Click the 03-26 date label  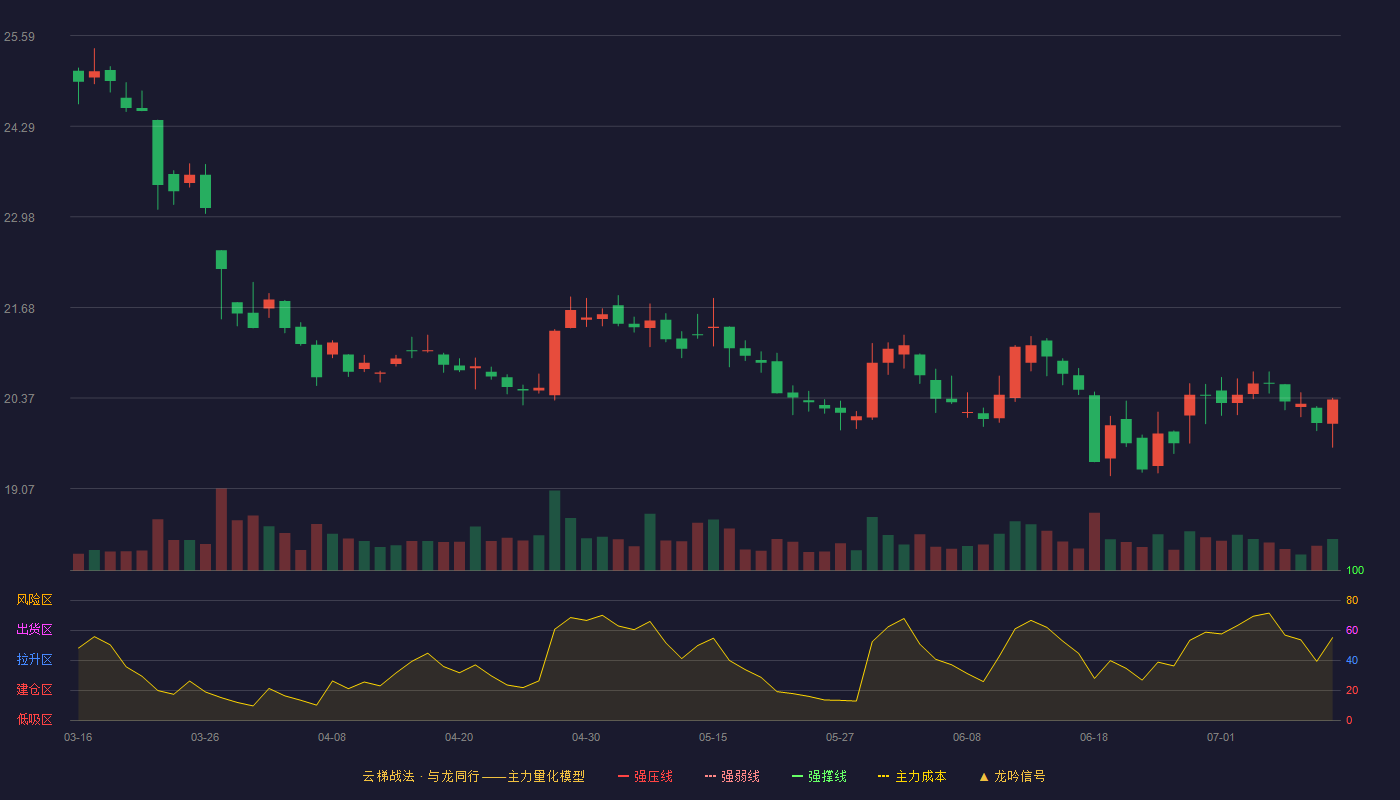(205, 737)
